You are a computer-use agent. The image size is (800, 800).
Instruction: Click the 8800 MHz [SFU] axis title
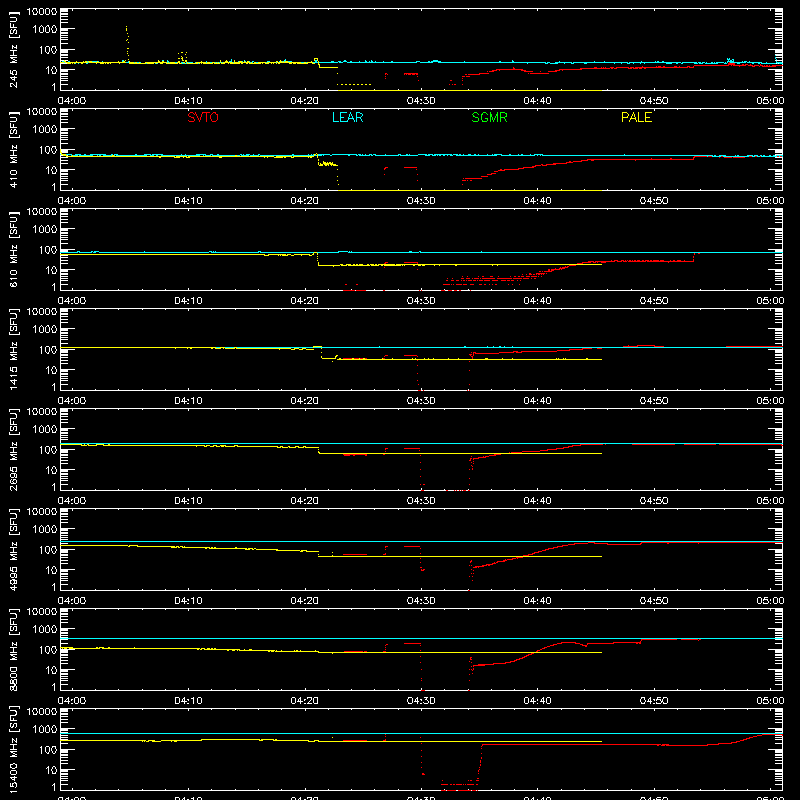pyautogui.click(x=13, y=649)
